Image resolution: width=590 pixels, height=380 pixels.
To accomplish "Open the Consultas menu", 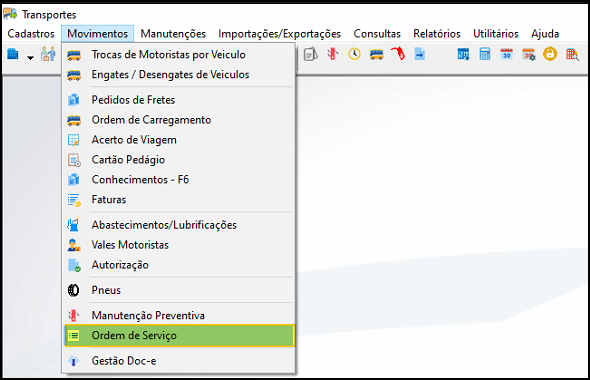I will (377, 33).
